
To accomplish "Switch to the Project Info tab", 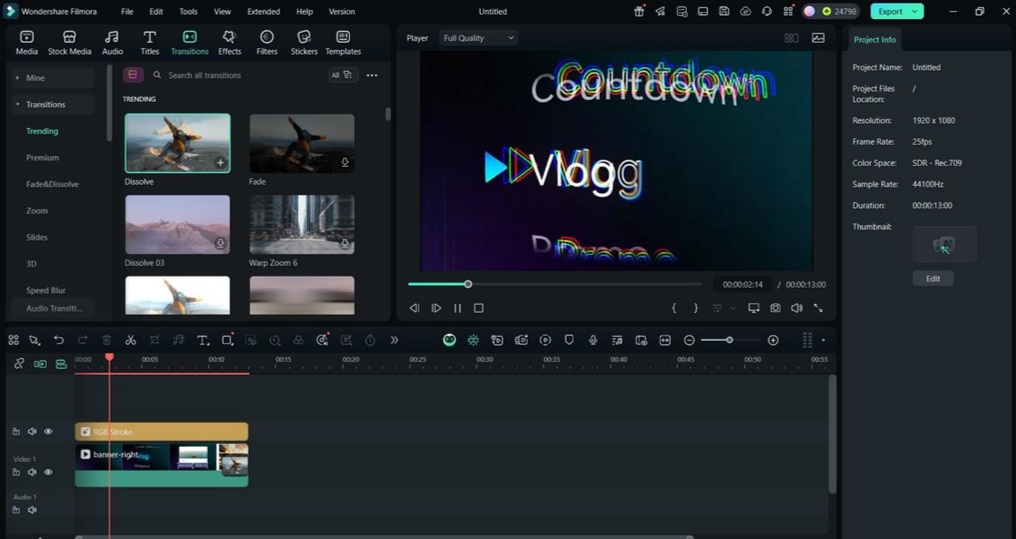I will tap(874, 40).
